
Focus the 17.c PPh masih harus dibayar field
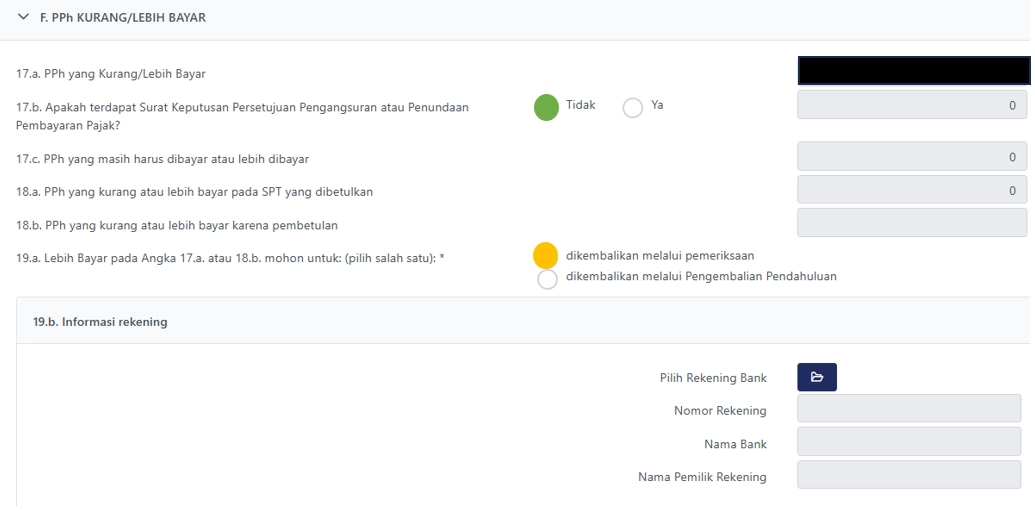tap(911, 157)
